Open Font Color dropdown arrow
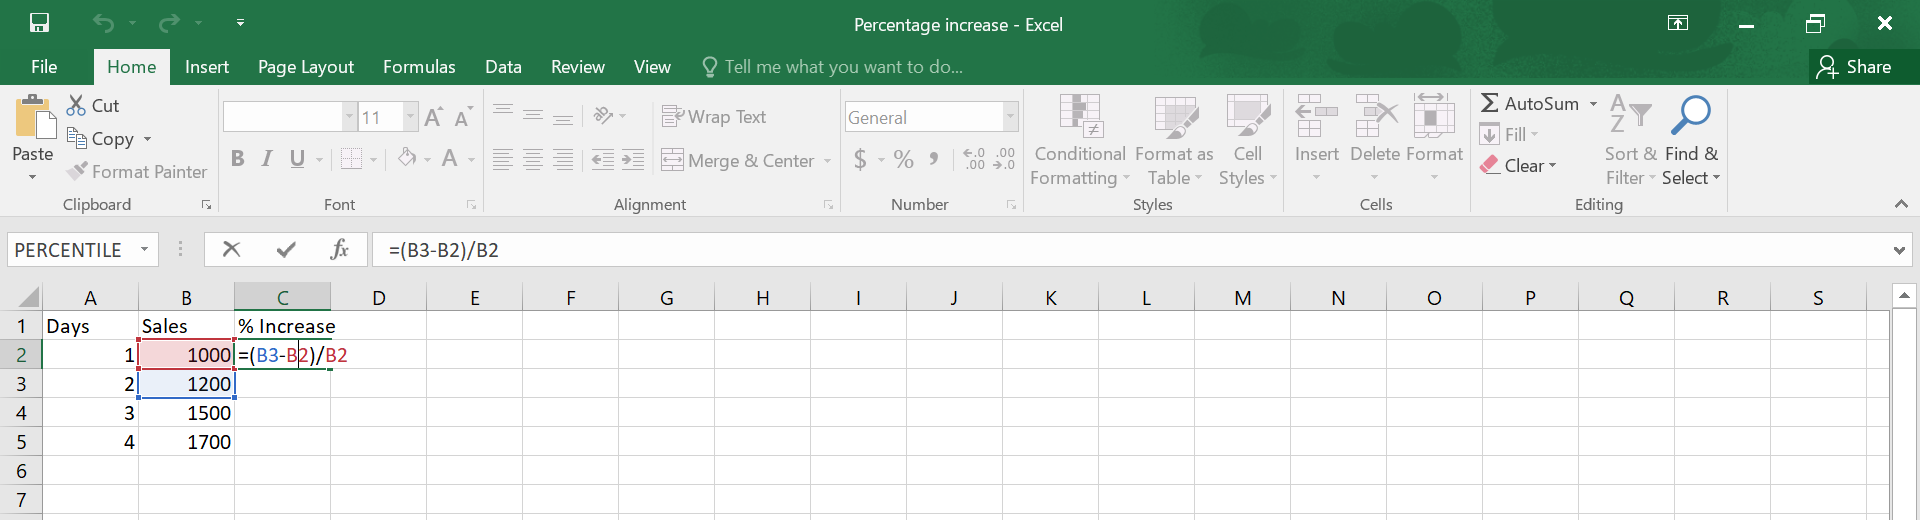This screenshot has width=1920, height=520. (x=471, y=160)
